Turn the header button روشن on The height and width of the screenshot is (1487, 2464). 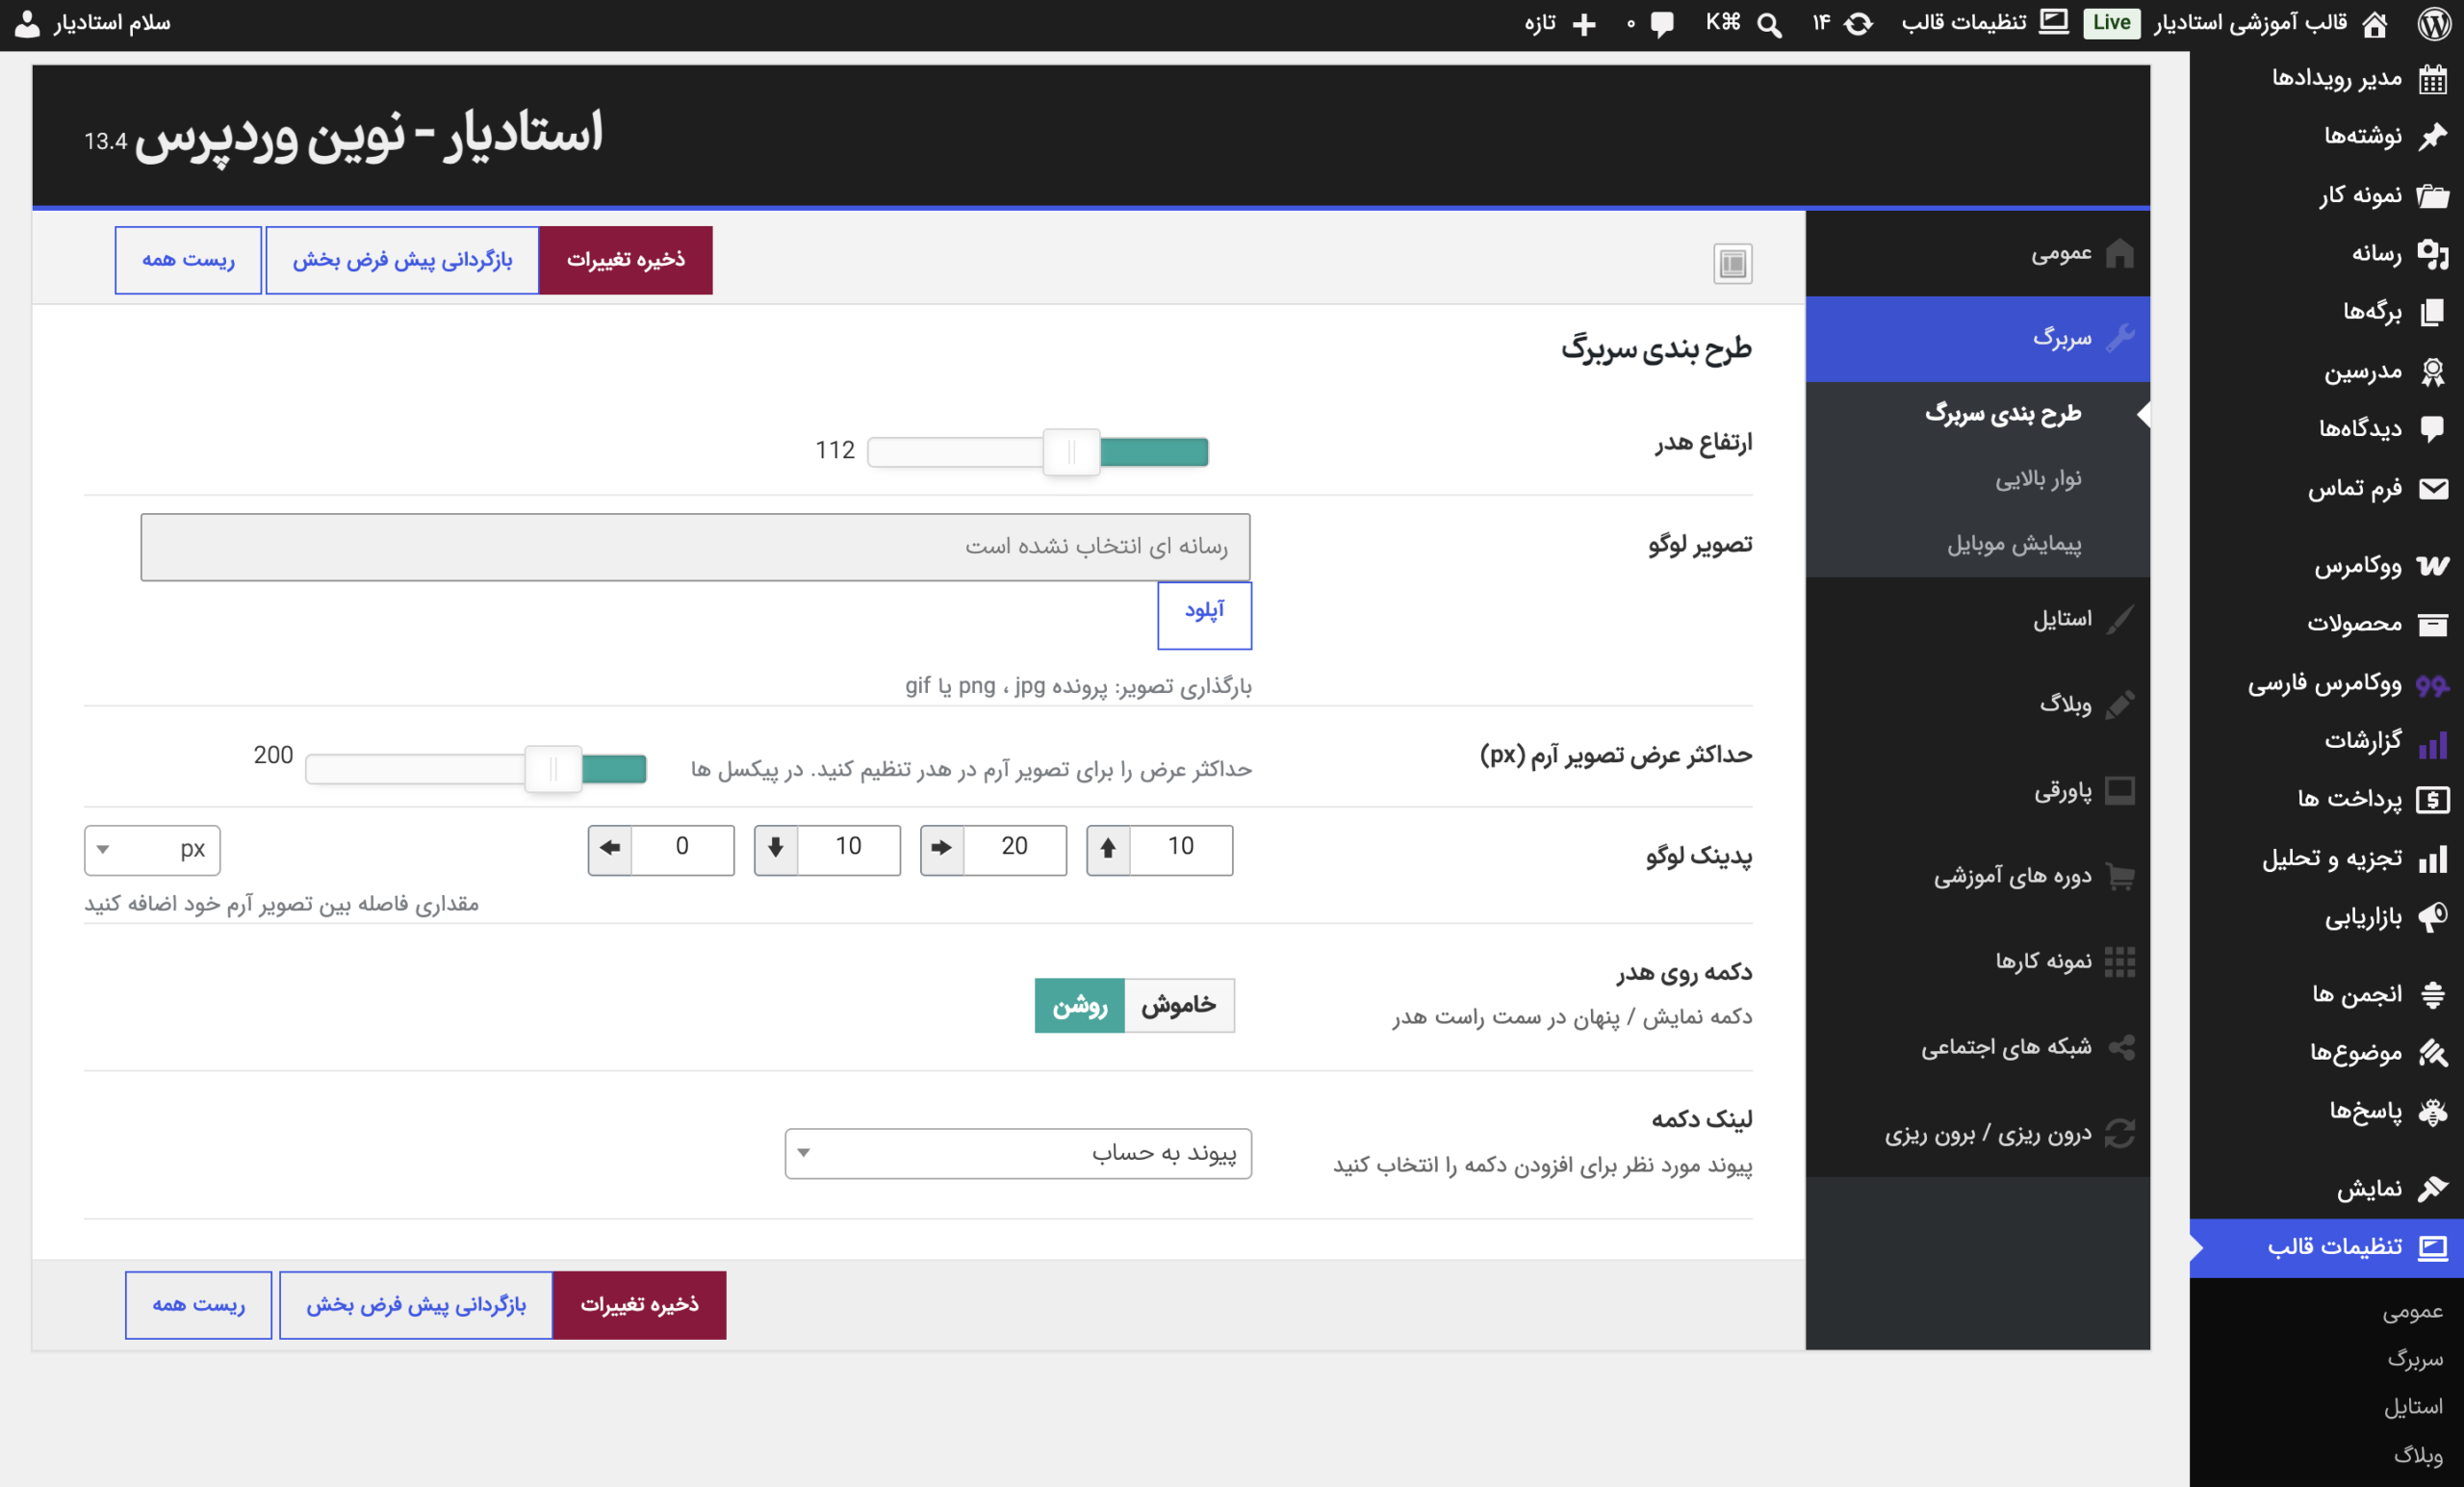(x=1079, y=1005)
